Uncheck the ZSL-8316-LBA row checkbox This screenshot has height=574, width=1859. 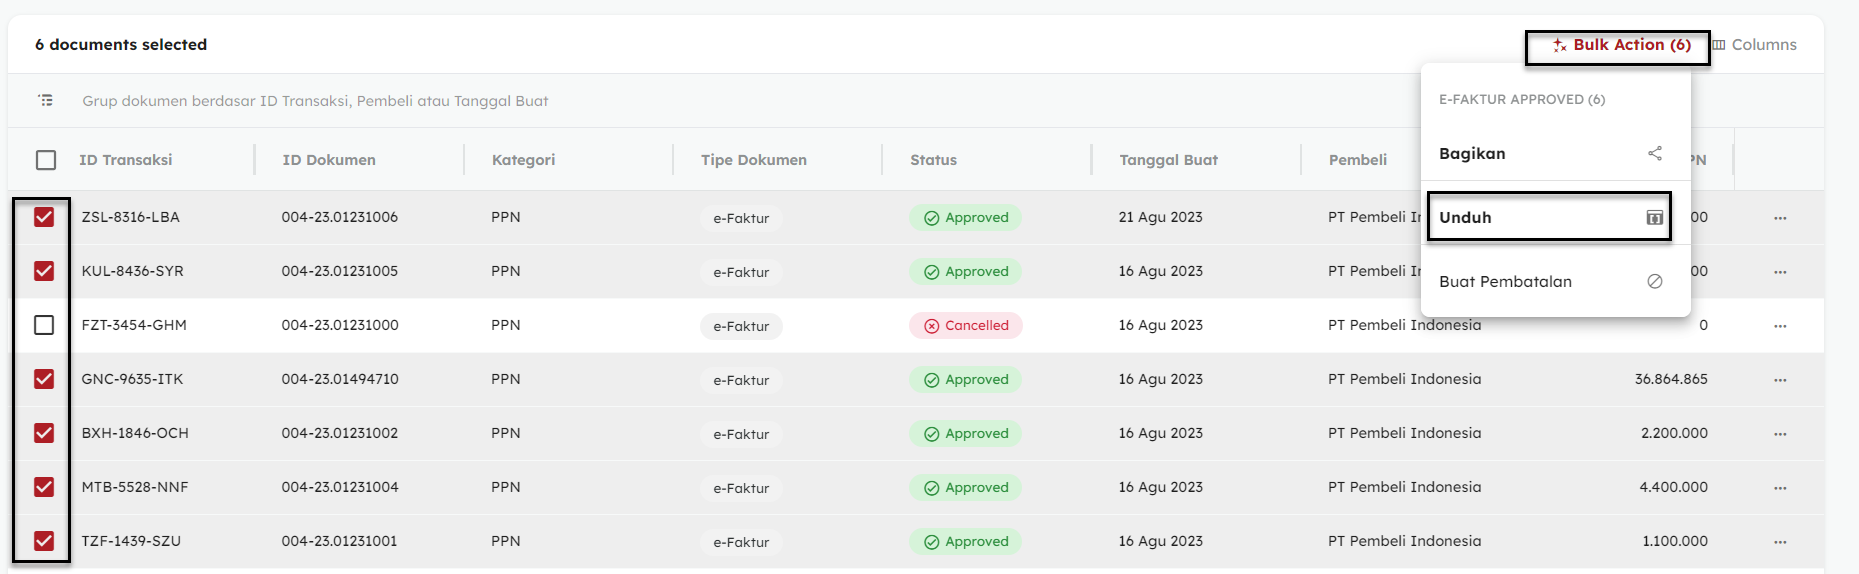click(x=44, y=217)
